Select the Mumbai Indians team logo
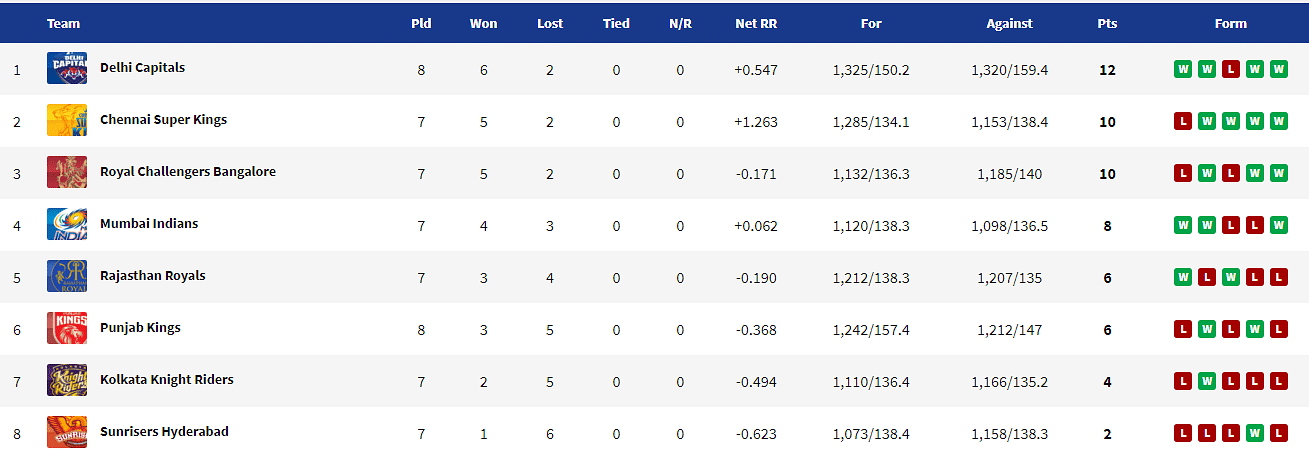 tap(67, 224)
